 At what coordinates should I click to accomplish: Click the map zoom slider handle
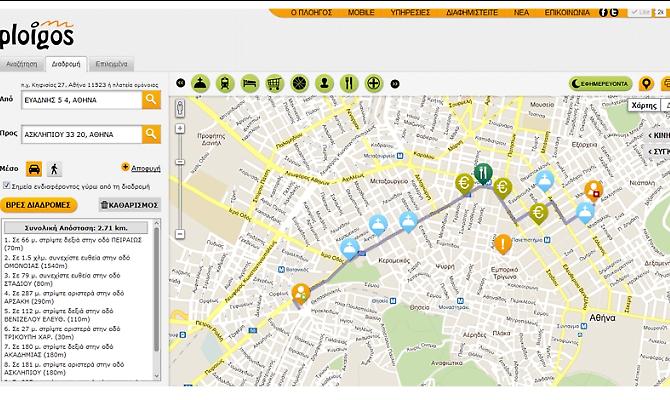(180, 162)
